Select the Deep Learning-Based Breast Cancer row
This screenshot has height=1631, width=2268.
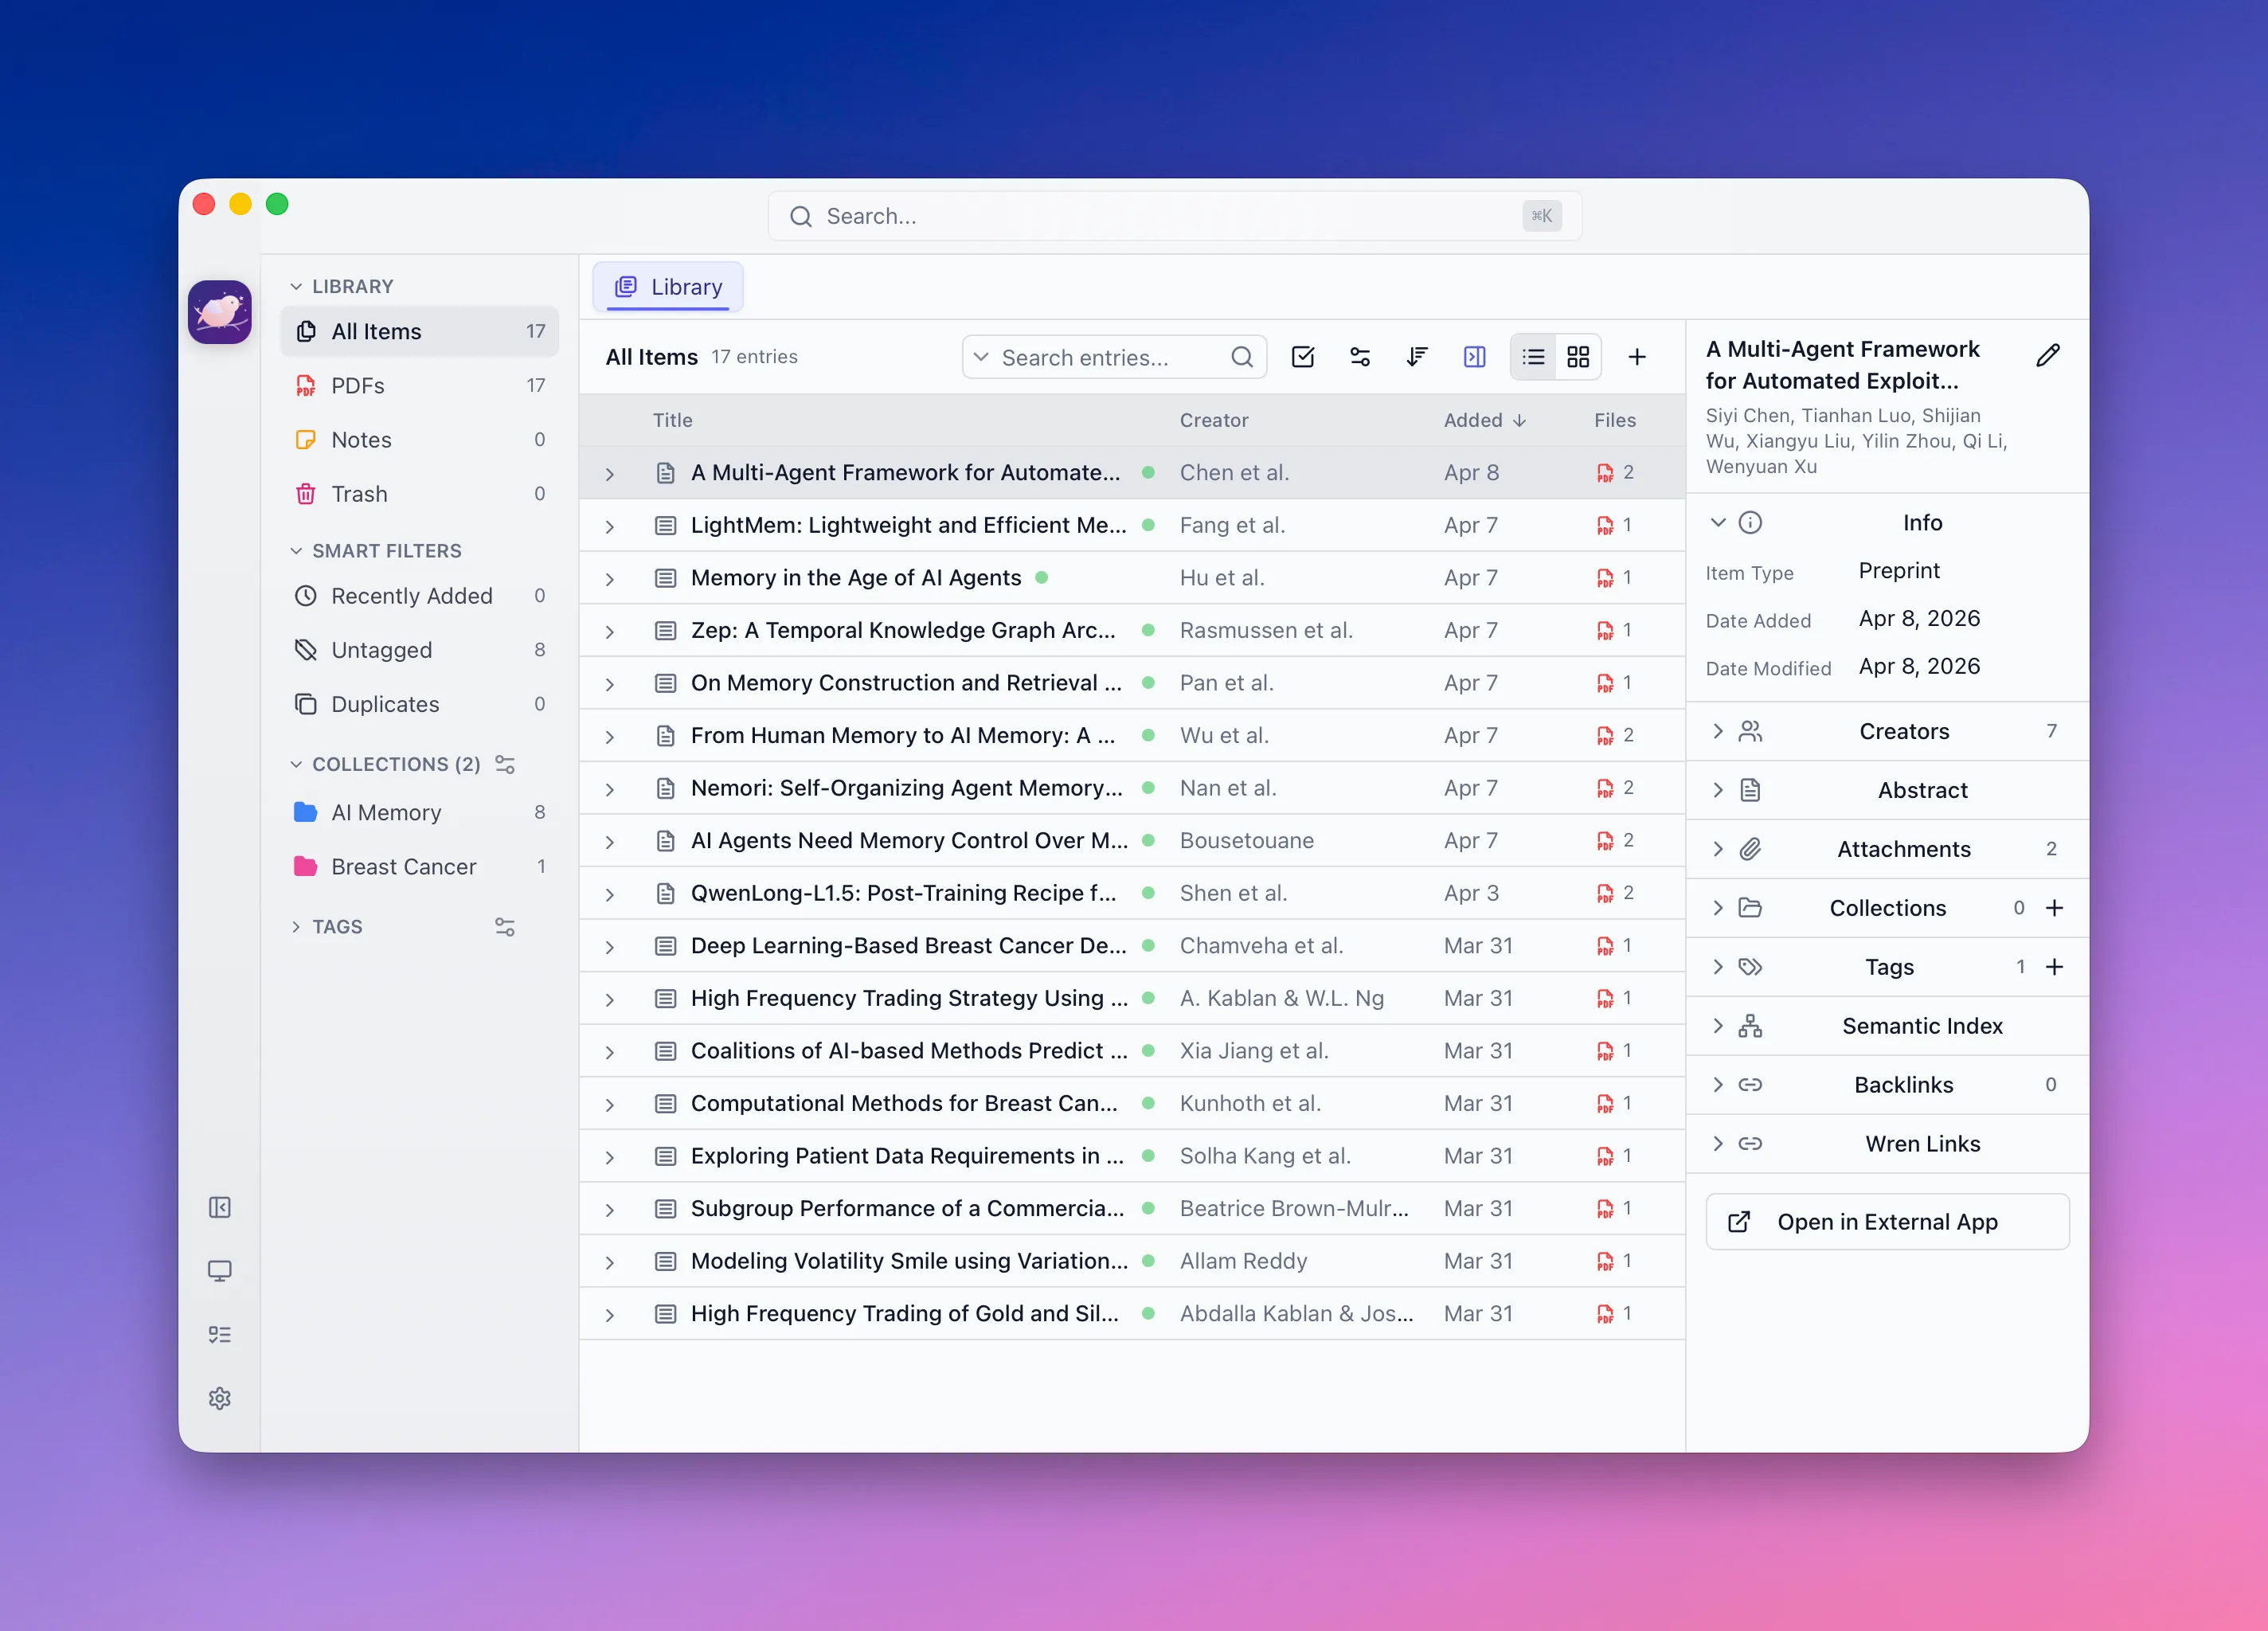tap(1131, 946)
